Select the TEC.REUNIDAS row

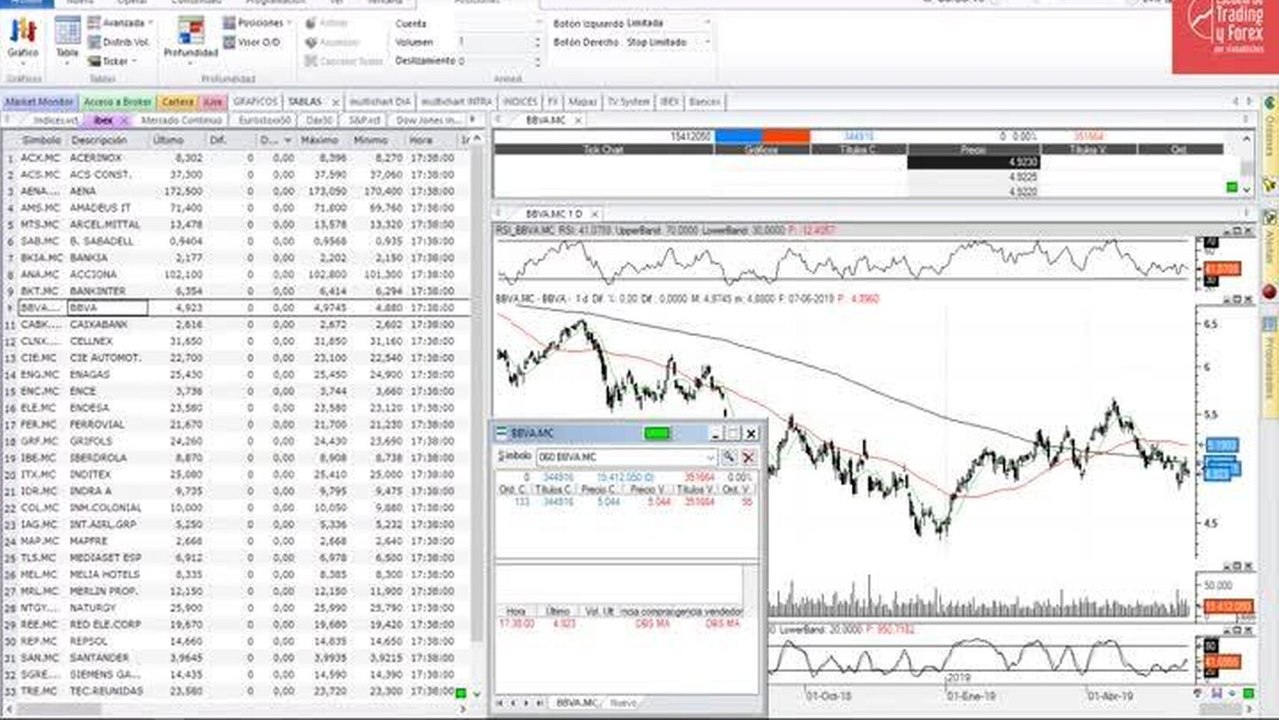click(235, 691)
